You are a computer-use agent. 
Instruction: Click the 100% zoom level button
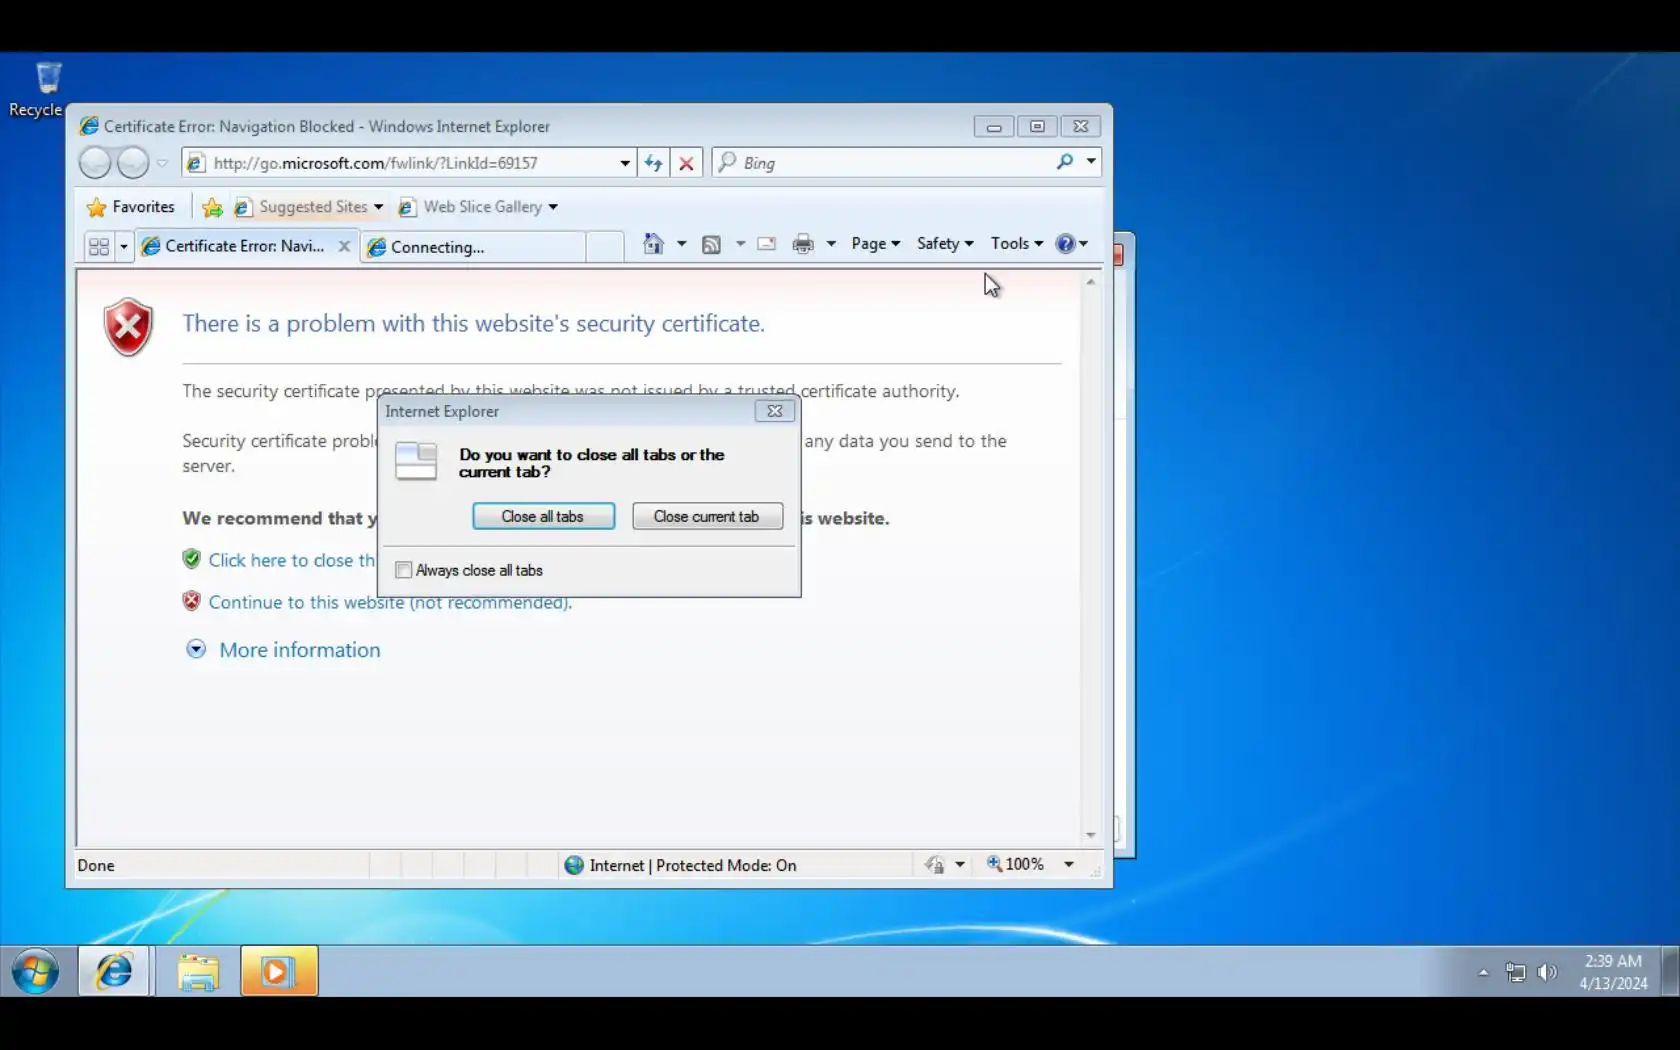click(1015, 865)
